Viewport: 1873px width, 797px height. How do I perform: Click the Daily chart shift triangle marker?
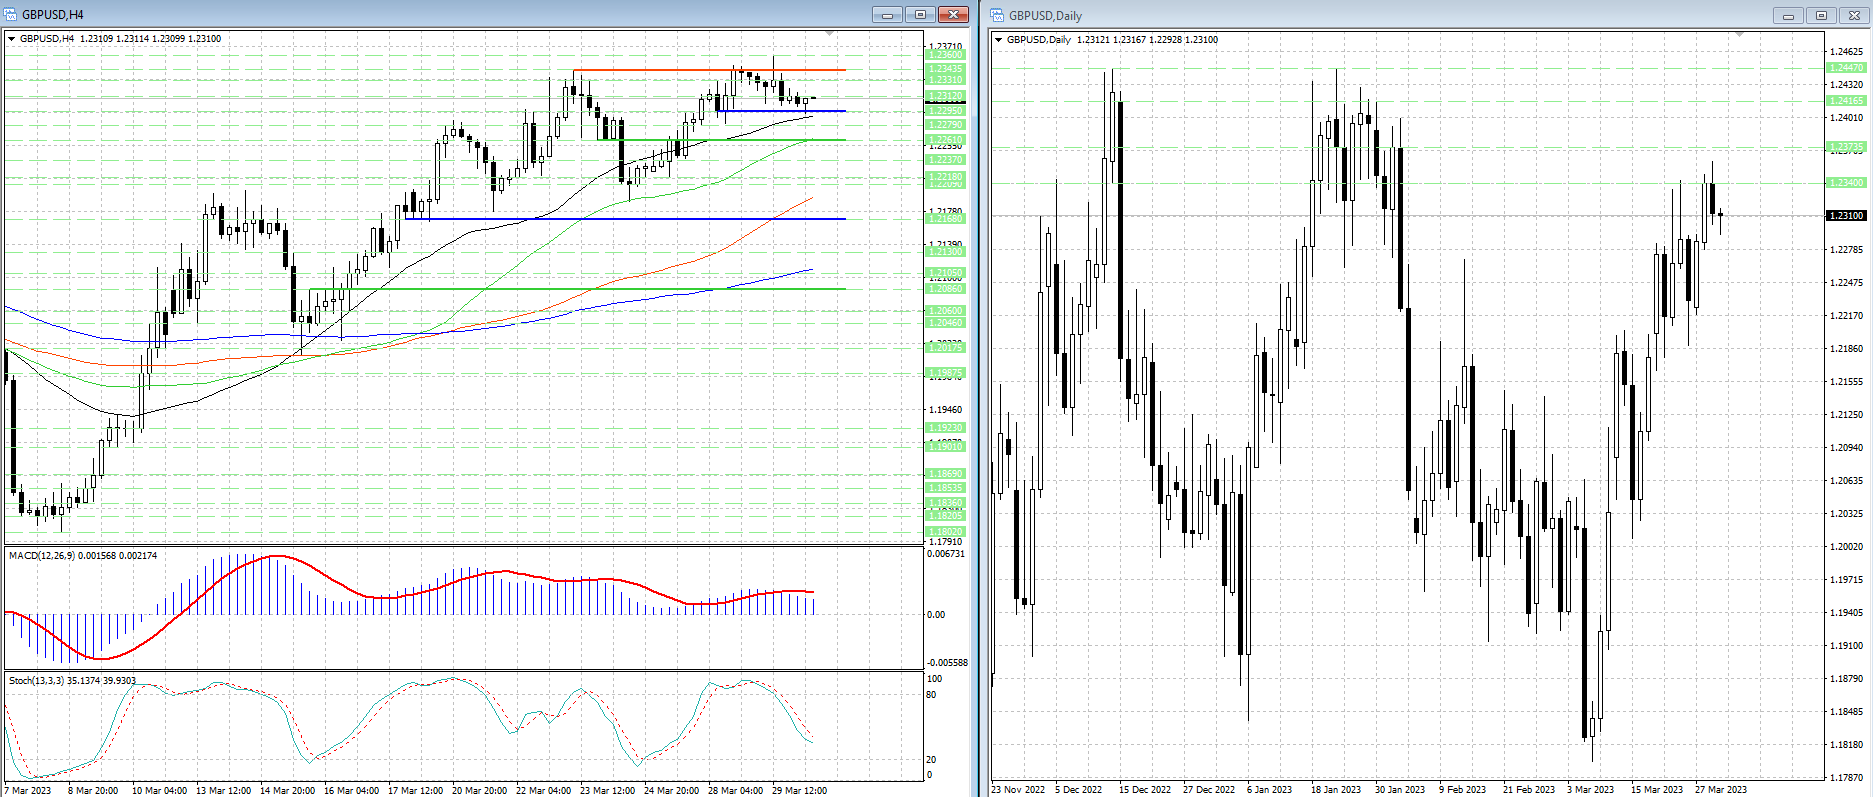pyautogui.click(x=1739, y=35)
